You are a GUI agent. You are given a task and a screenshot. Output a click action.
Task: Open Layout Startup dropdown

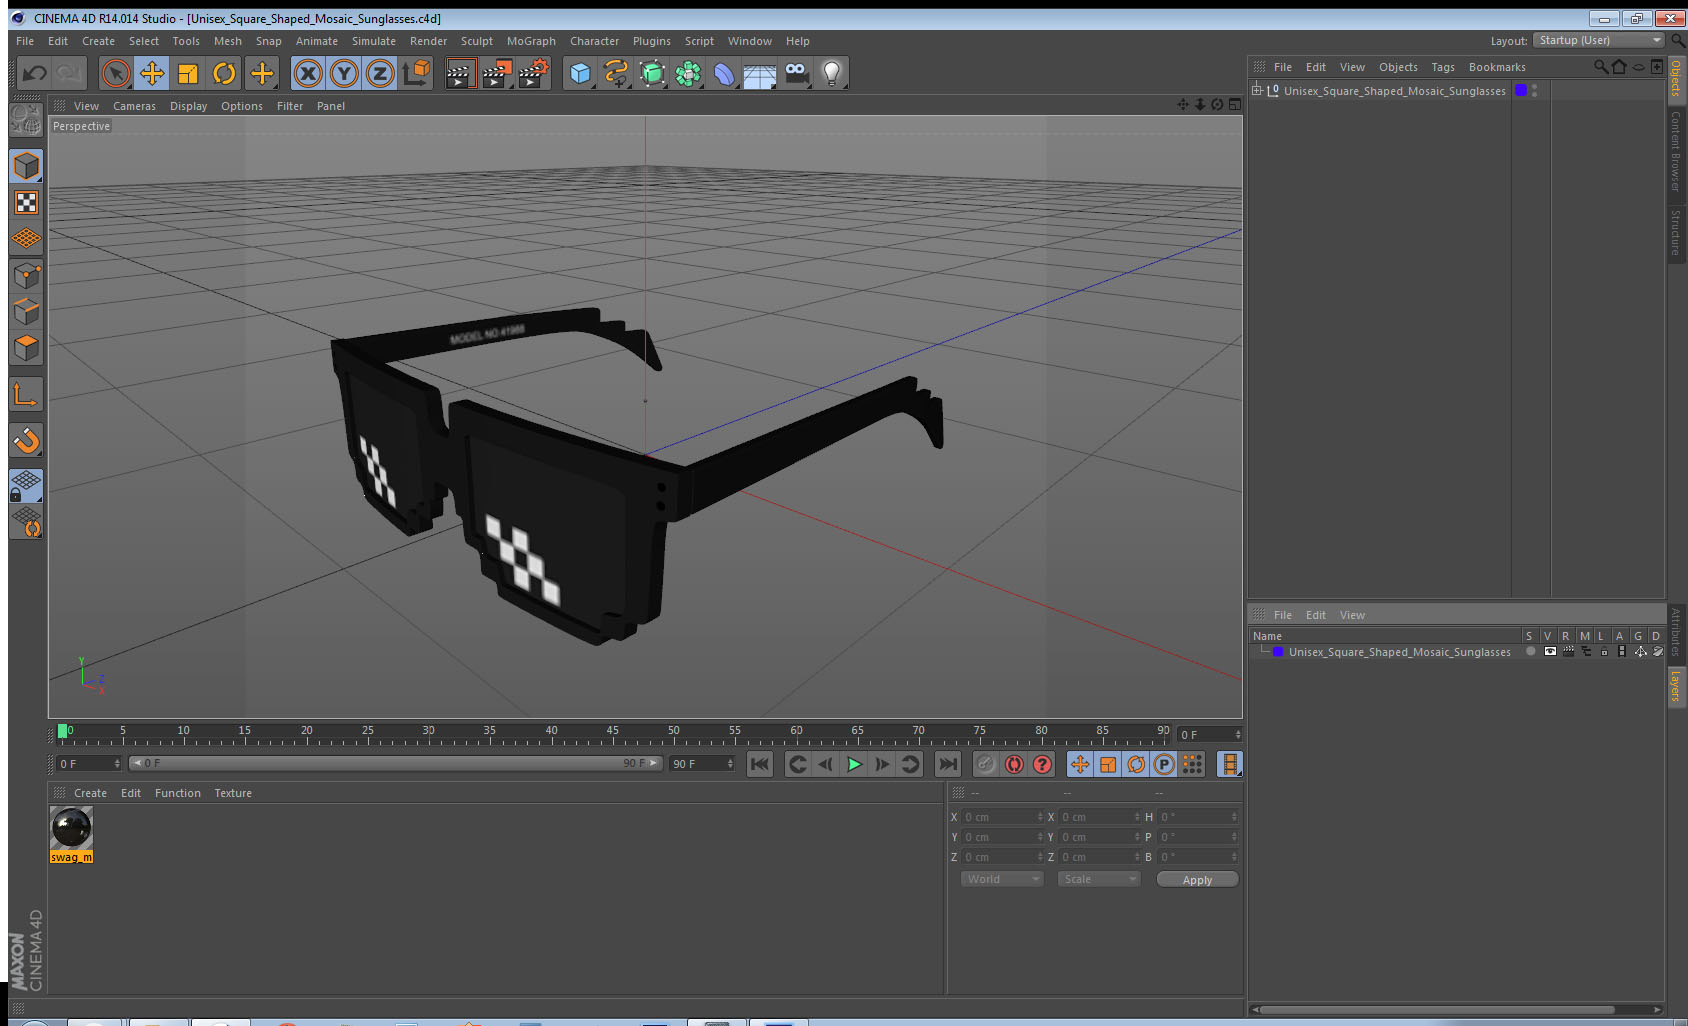1600,40
